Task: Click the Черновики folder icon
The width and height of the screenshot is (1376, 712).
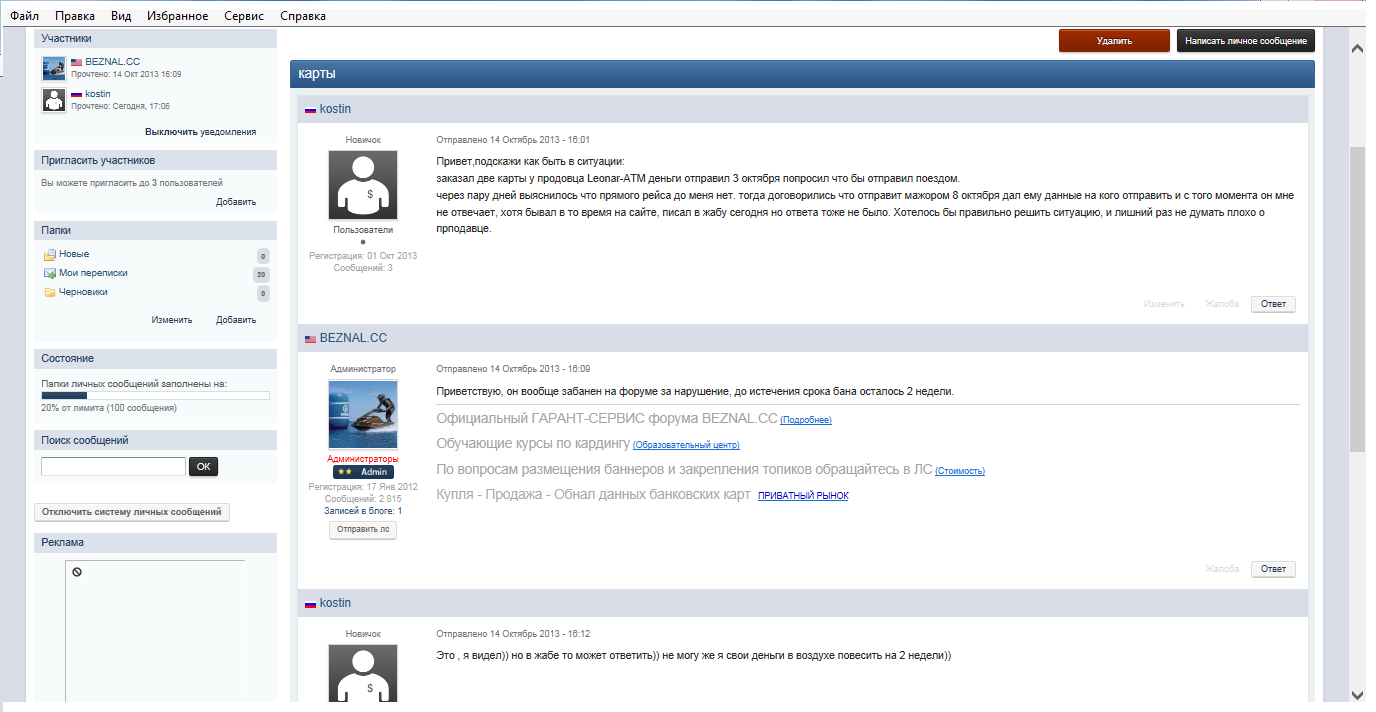Action: [x=49, y=292]
